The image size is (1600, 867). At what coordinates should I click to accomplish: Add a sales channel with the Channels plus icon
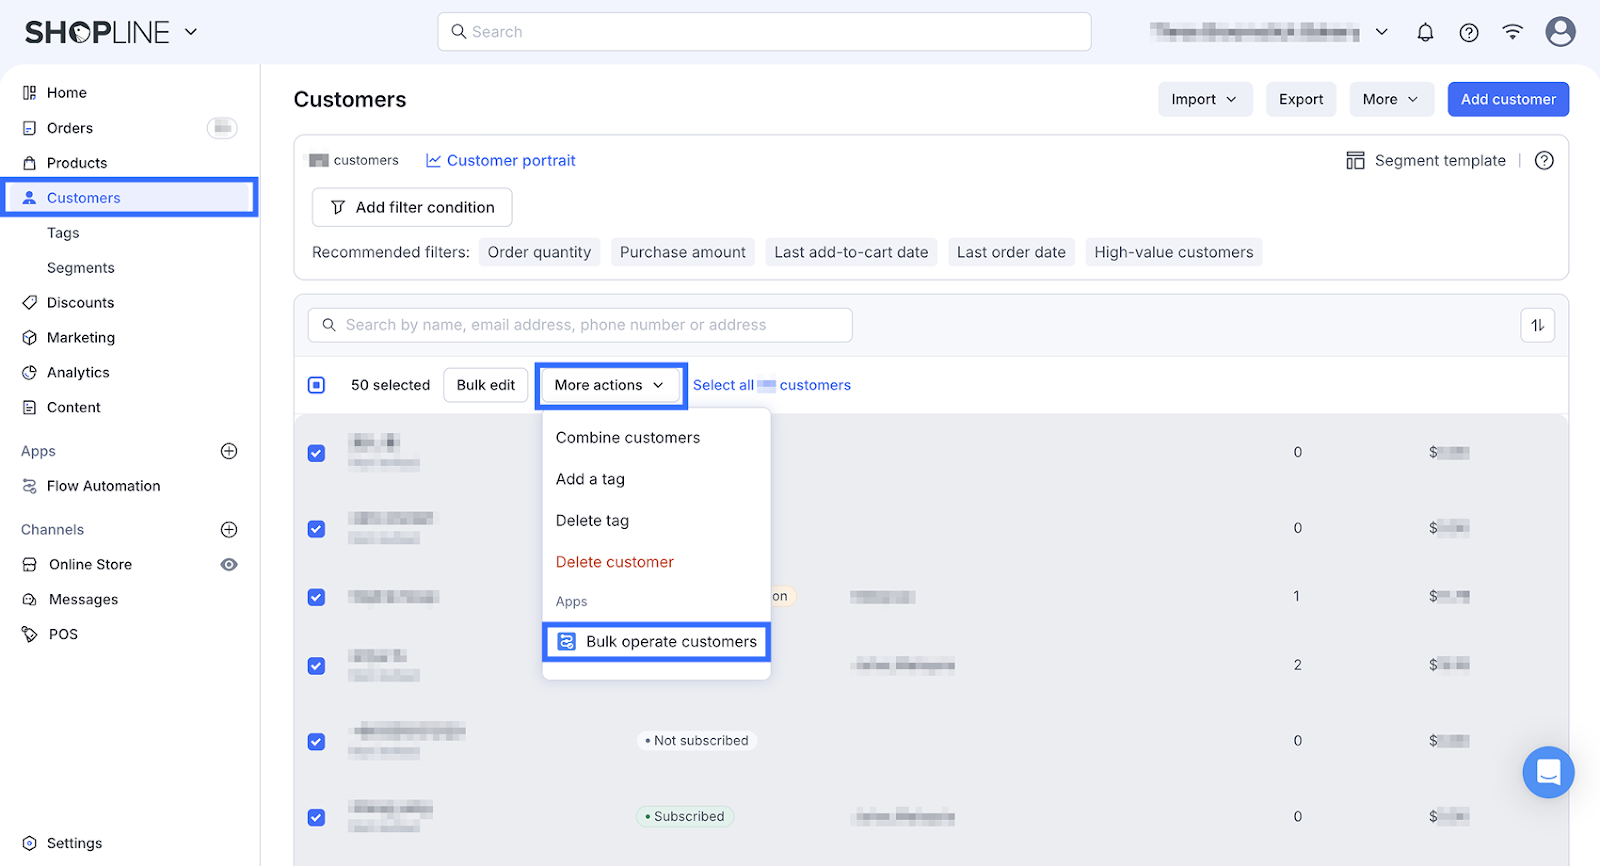click(x=229, y=529)
